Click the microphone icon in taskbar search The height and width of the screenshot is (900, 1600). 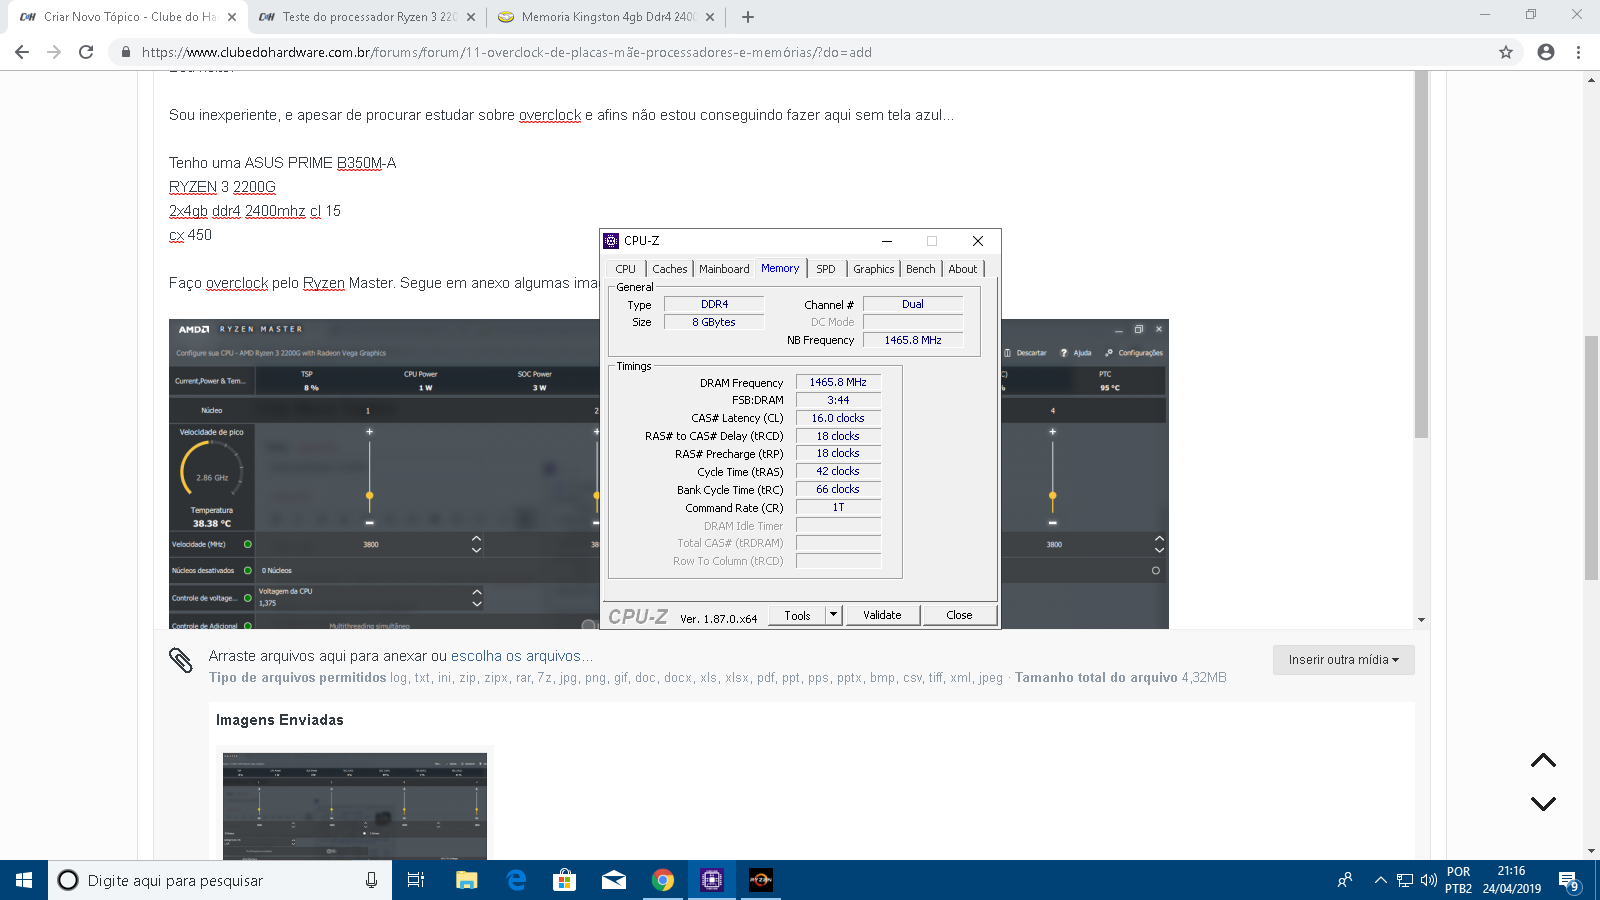[371, 880]
